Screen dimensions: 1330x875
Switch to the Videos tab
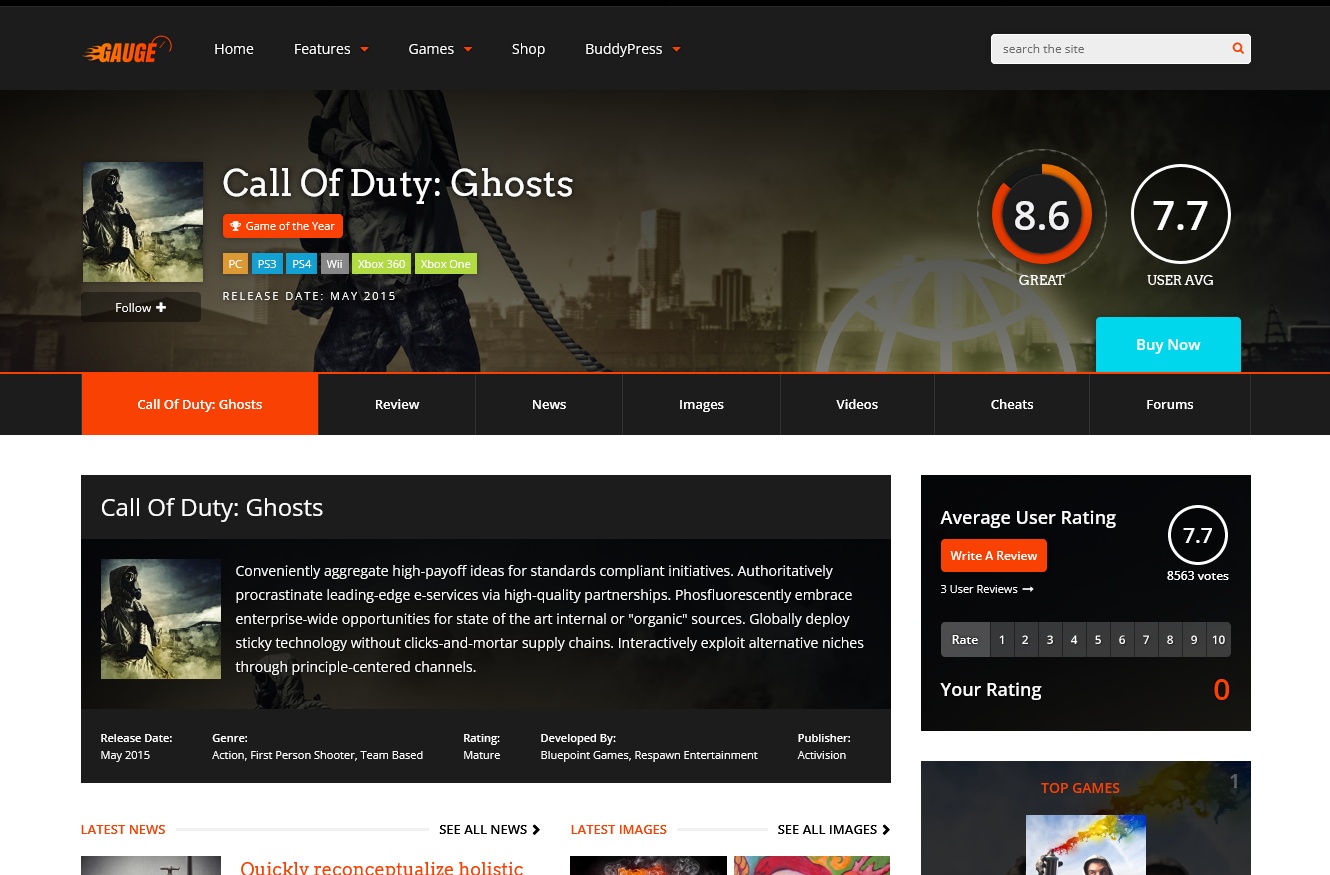[857, 404]
